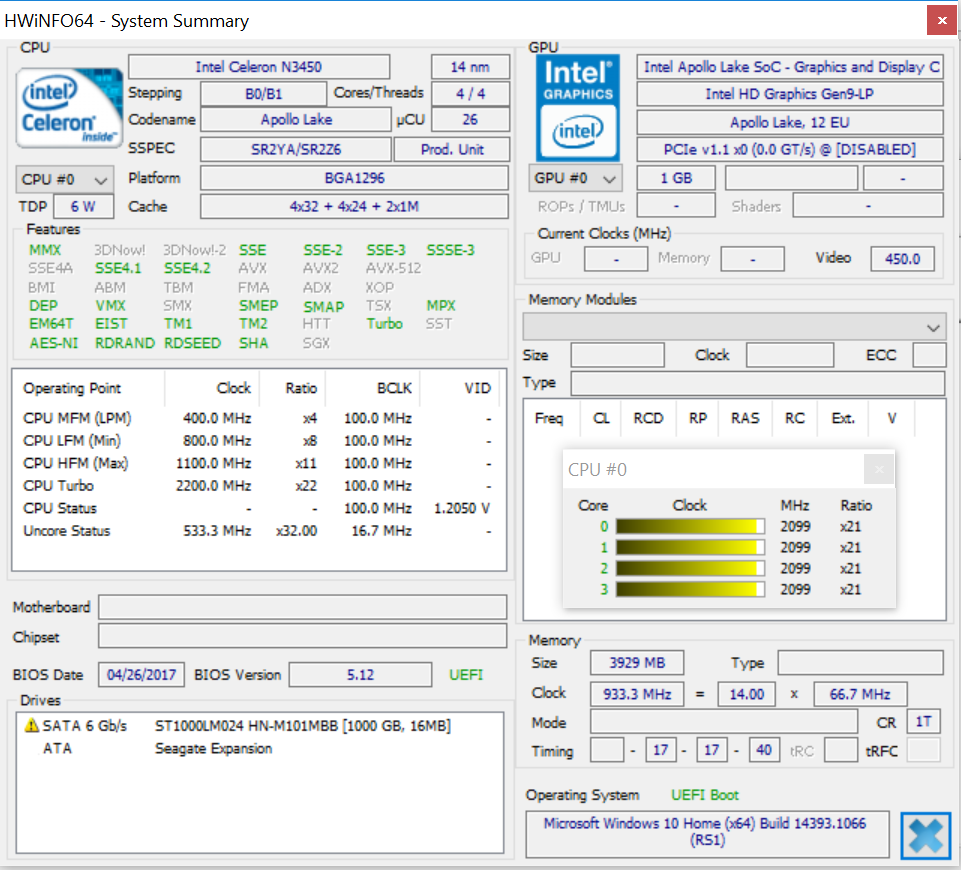The width and height of the screenshot is (961, 870).
Task: Close the HWiNFO64 System Summary window
Action: [x=942, y=21]
